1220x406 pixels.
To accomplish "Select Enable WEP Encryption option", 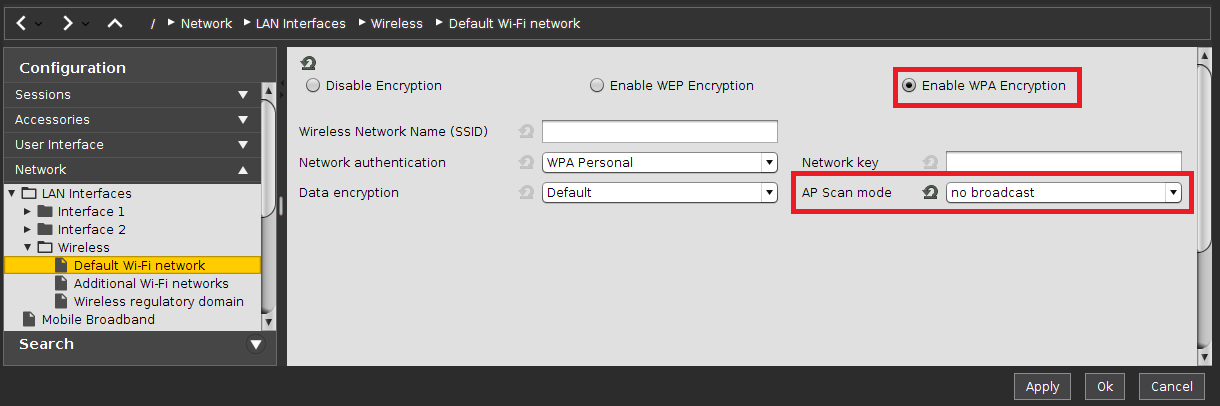I will pyautogui.click(x=597, y=86).
